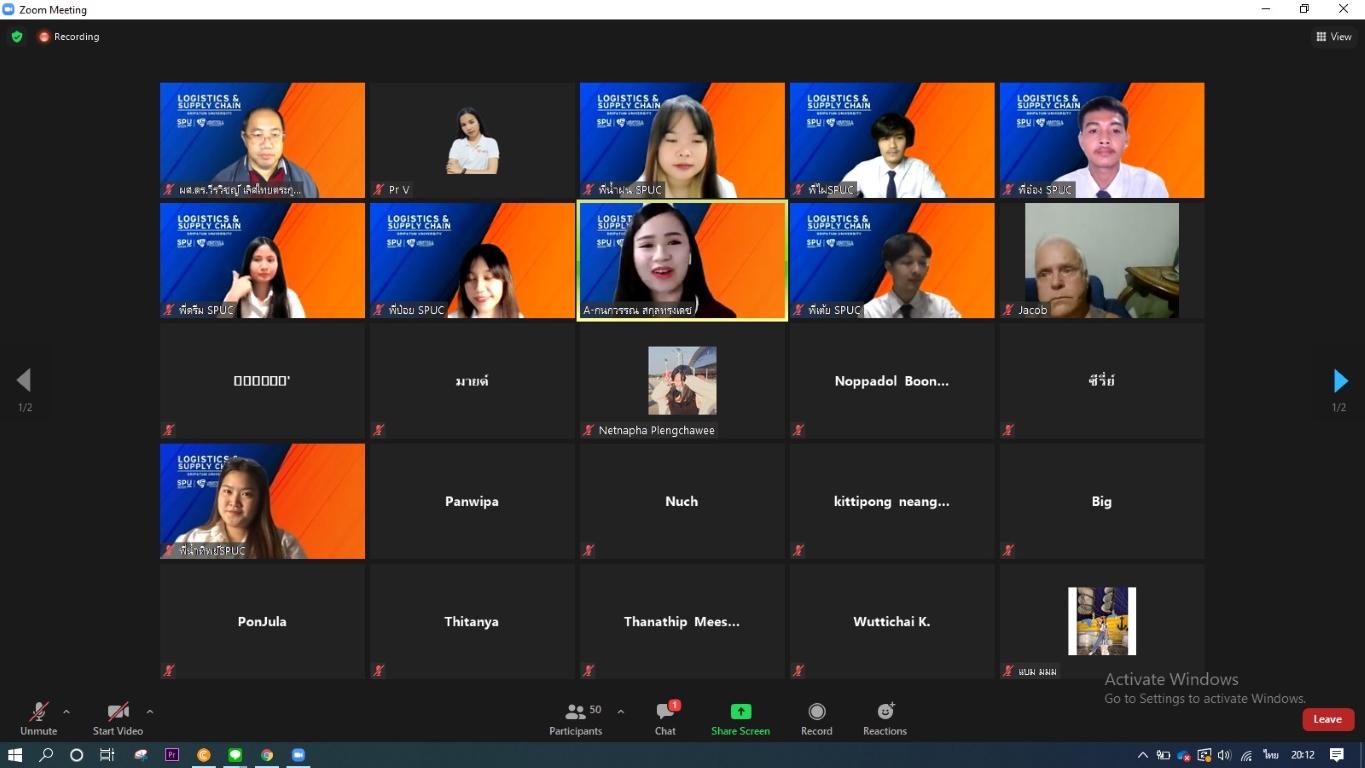This screenshot has height=768, width=1365.
Task: Click the taskbar search magnifier icon
Action: tap(46, 755)
